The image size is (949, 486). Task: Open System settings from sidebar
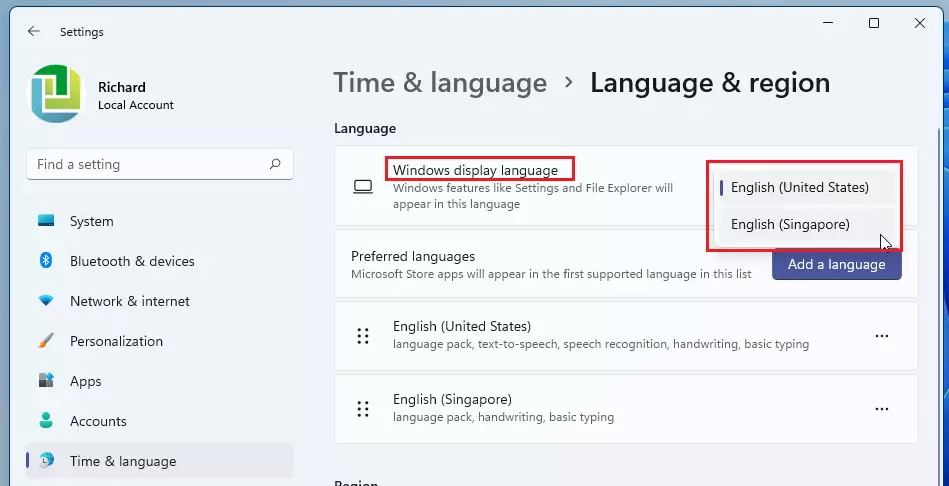pyautogui.click(x=160, y=222)
